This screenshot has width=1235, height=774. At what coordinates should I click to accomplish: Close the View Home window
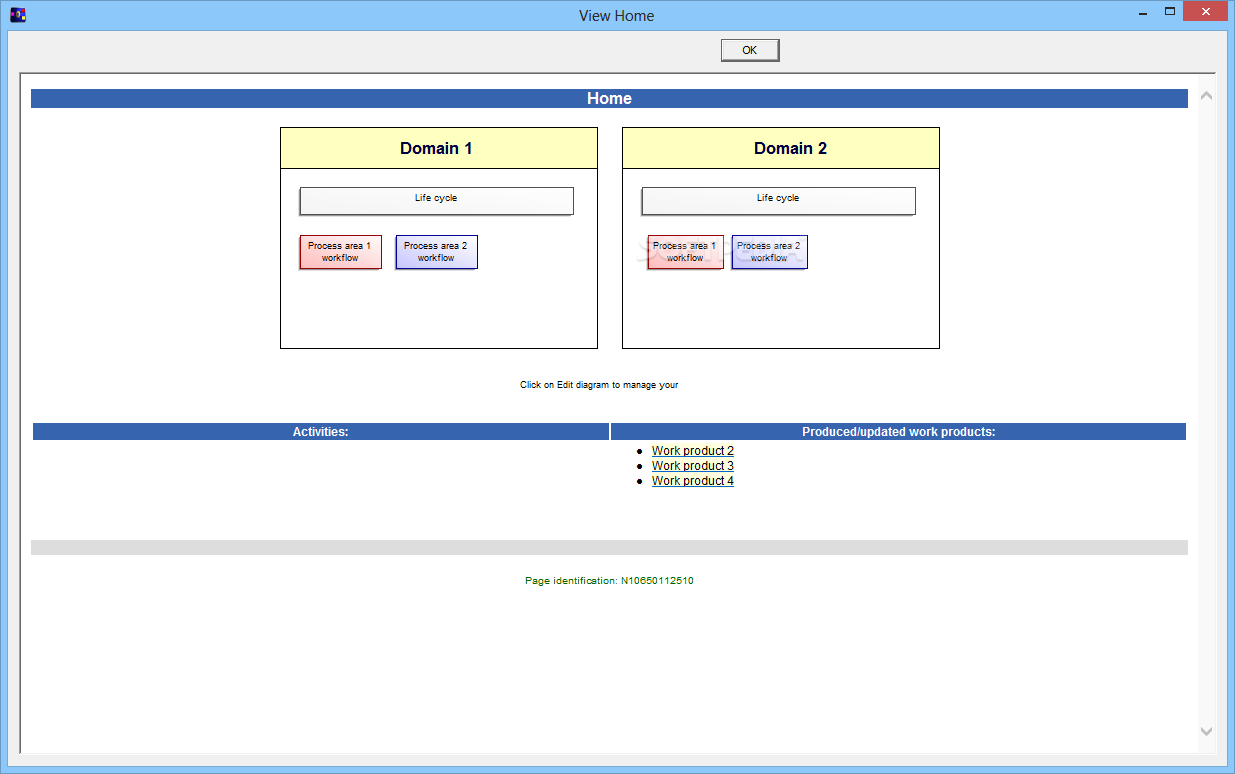(x=1205, y=12)
